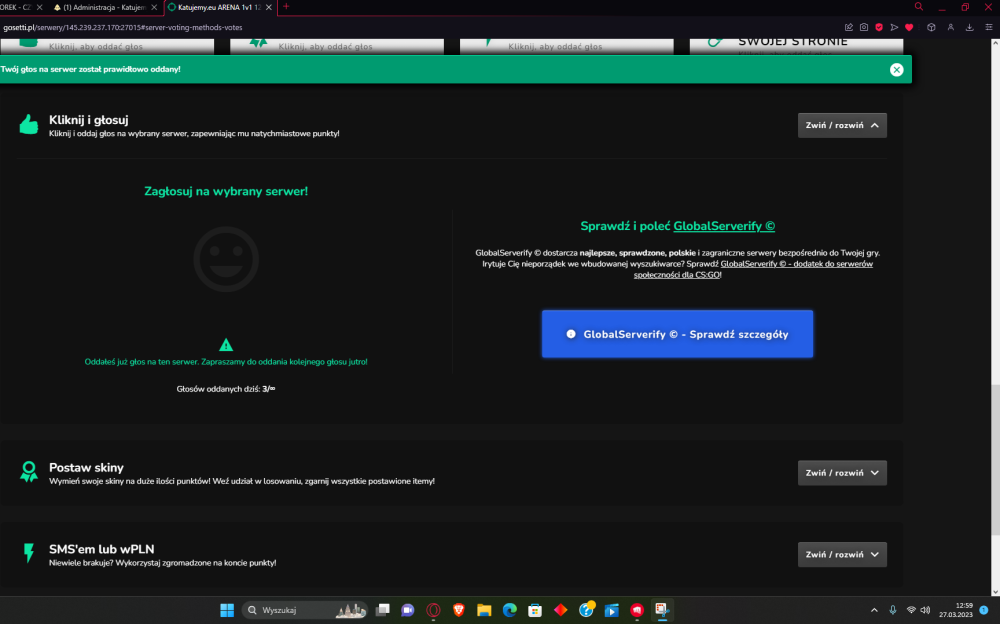Click heading Zagłosuj na wybrany serwer!
Viewport: 1000px width, 624px height.
[x=226, y=191]
